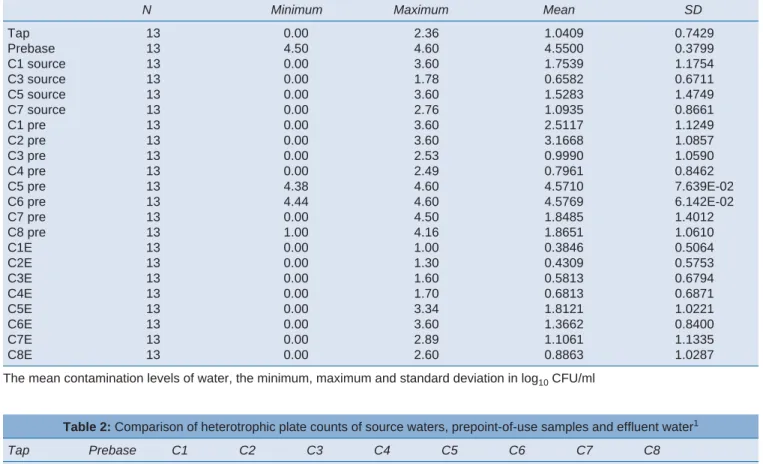Click maximum value 1.70 for C4E

pos(426,294)
